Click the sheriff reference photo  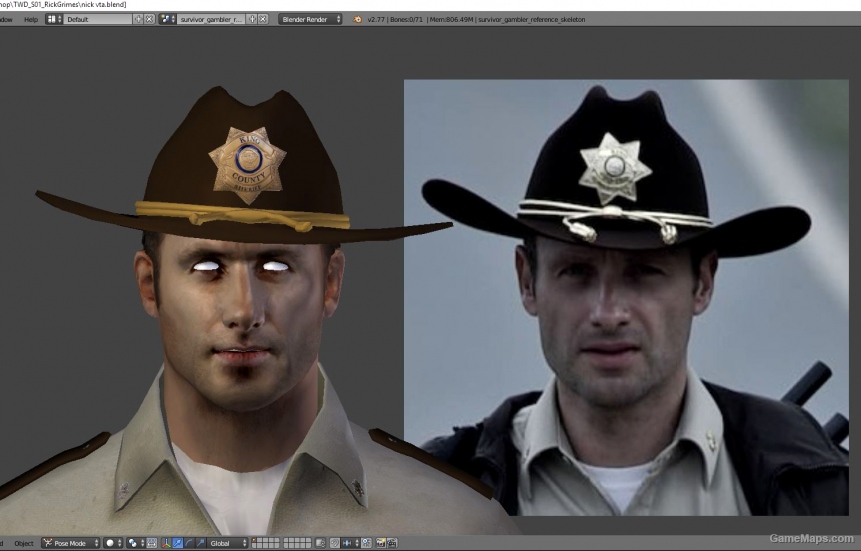tap(626, 297)
